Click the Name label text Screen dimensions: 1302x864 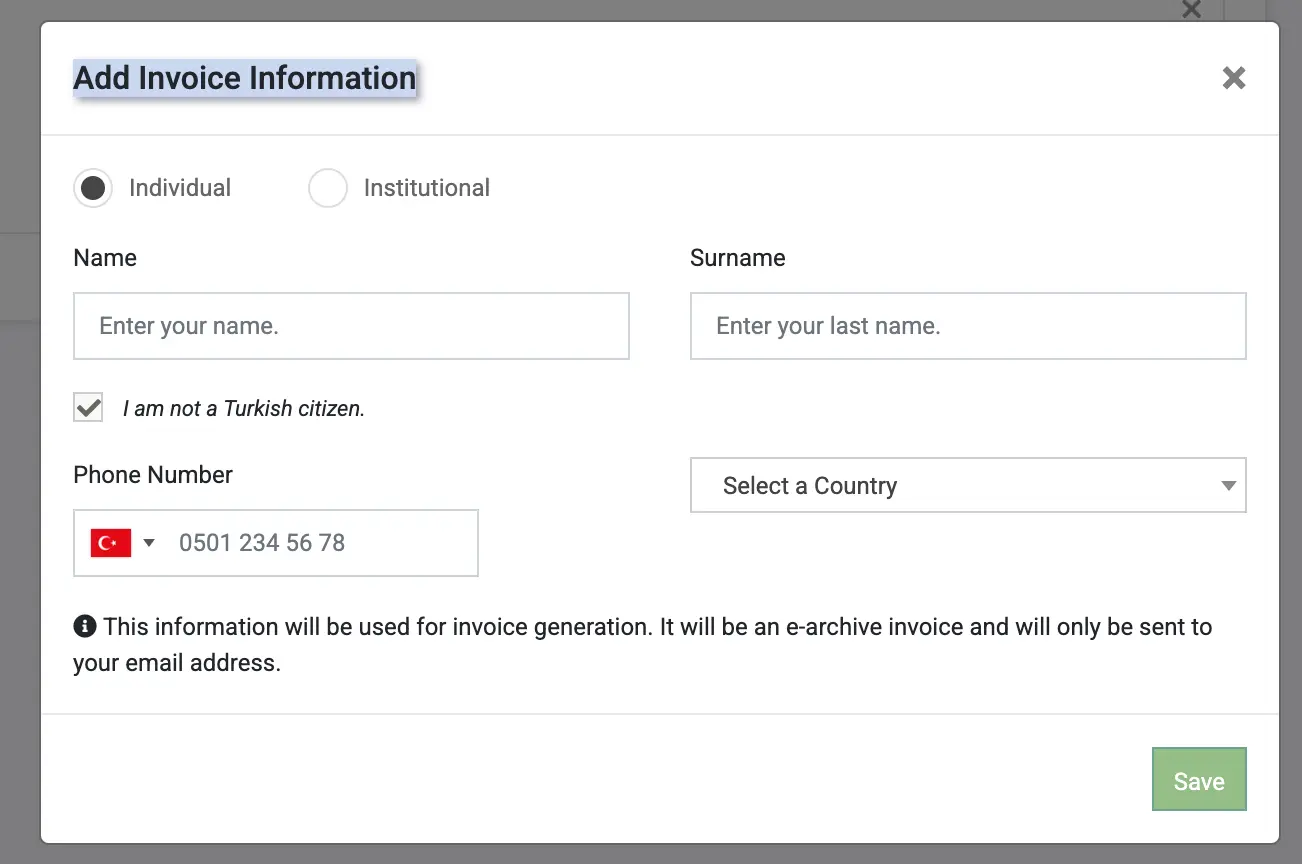[x=105, y=258]
